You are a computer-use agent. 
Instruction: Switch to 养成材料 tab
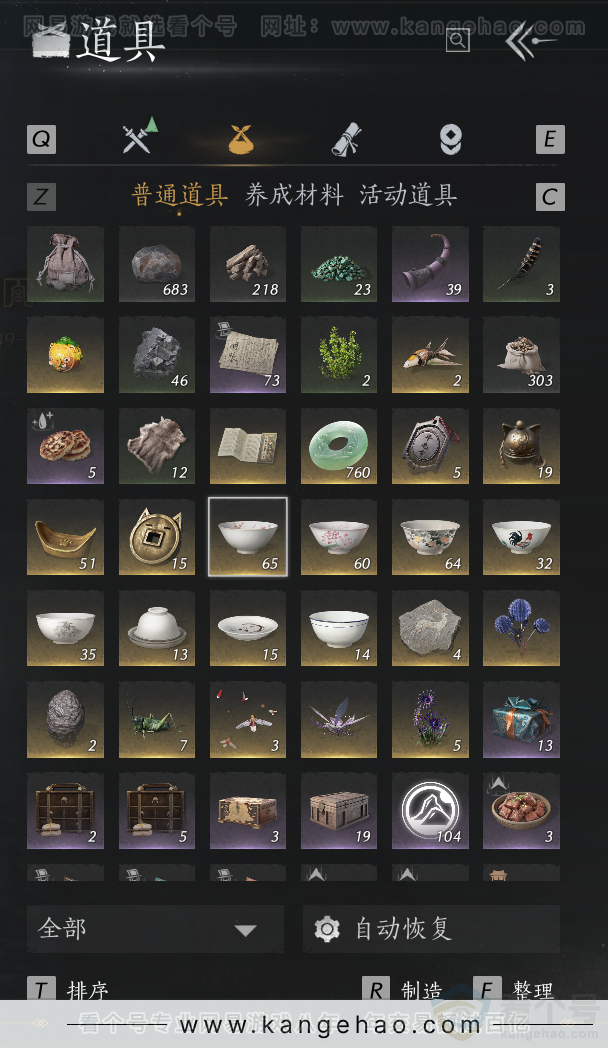click(294, 195)
